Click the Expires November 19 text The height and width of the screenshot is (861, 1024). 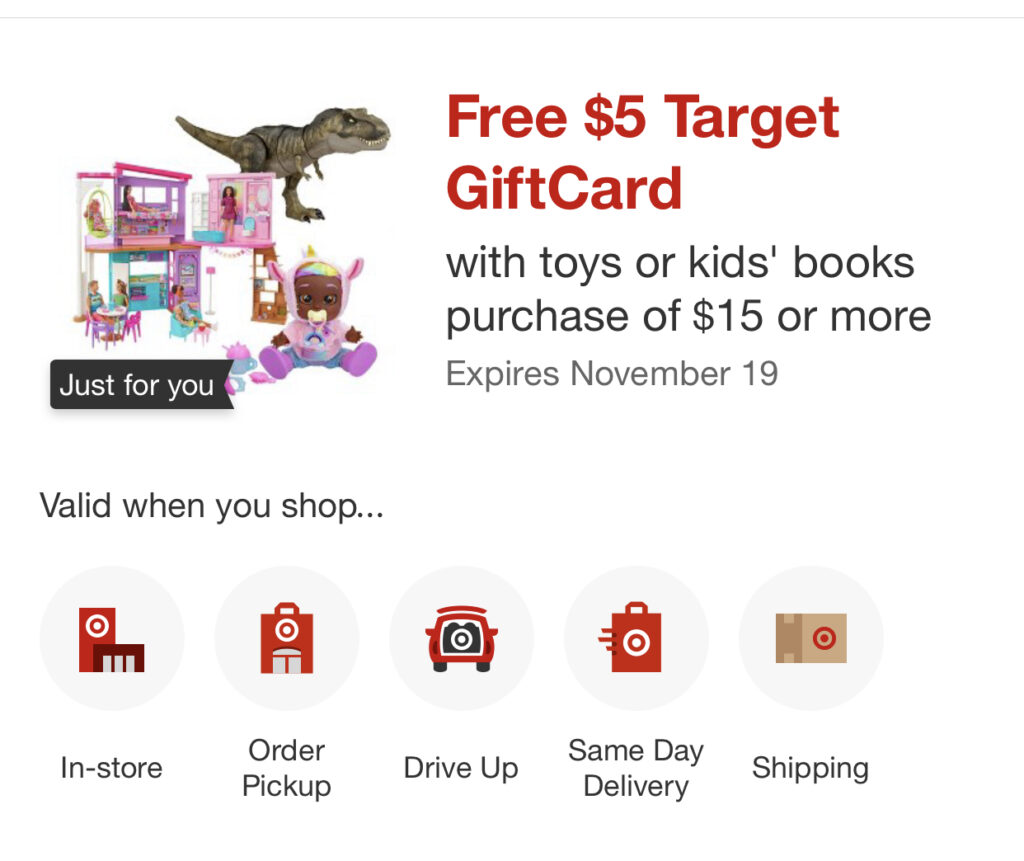611,373
